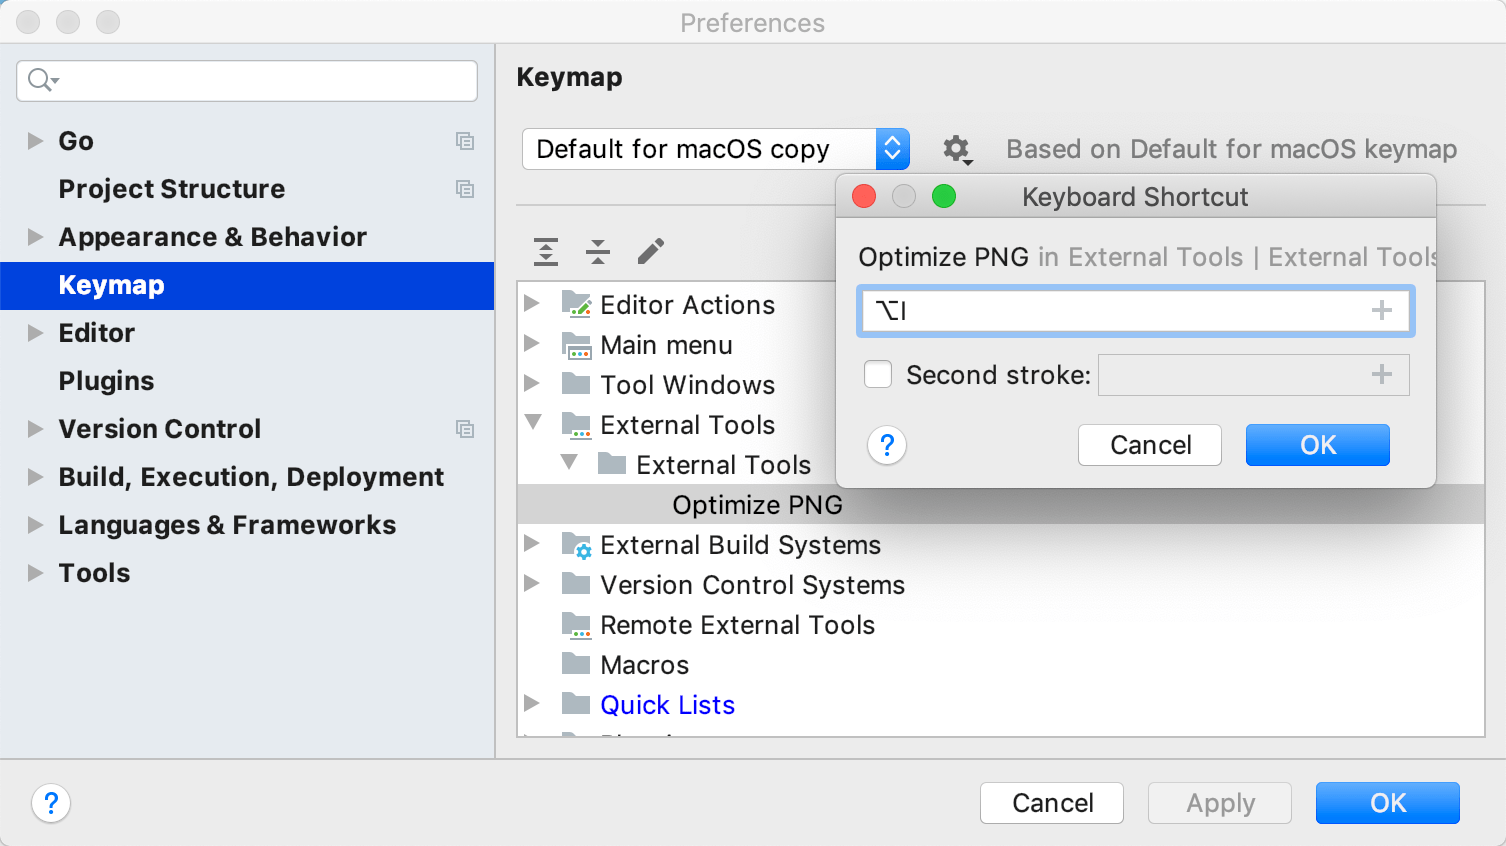
Task: Click the copy icon beside Project Structure
Action: pos(465,189)
